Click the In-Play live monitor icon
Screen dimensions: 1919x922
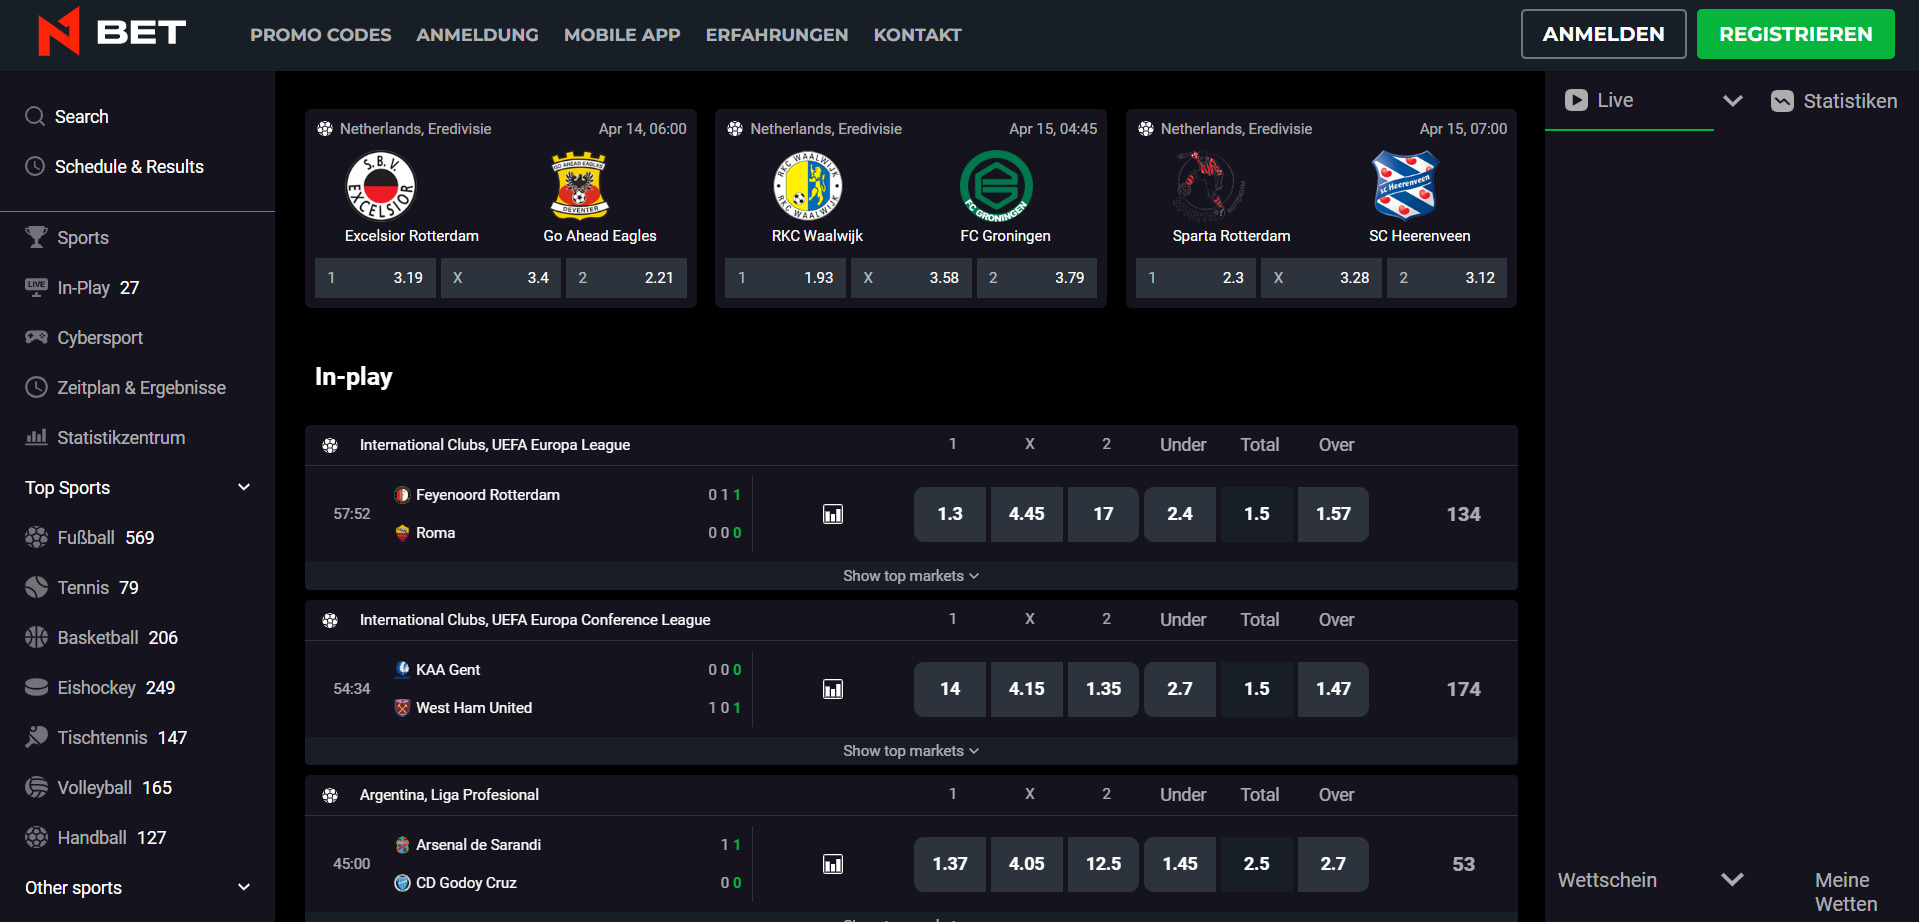tap(36, 287)
